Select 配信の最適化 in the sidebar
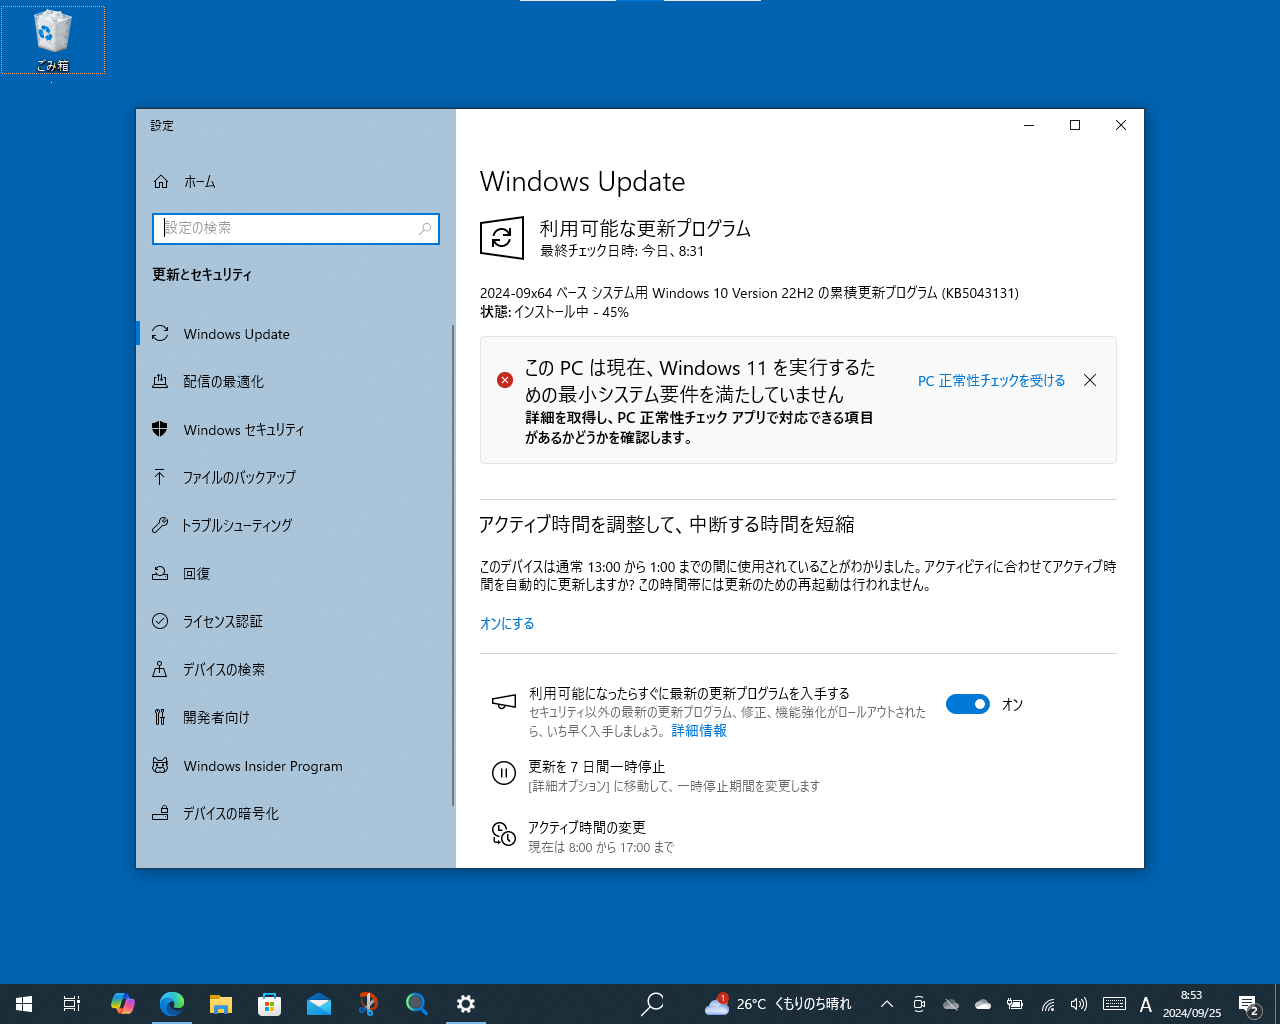The image size is (1280, 1024). [x=226, y=381]
